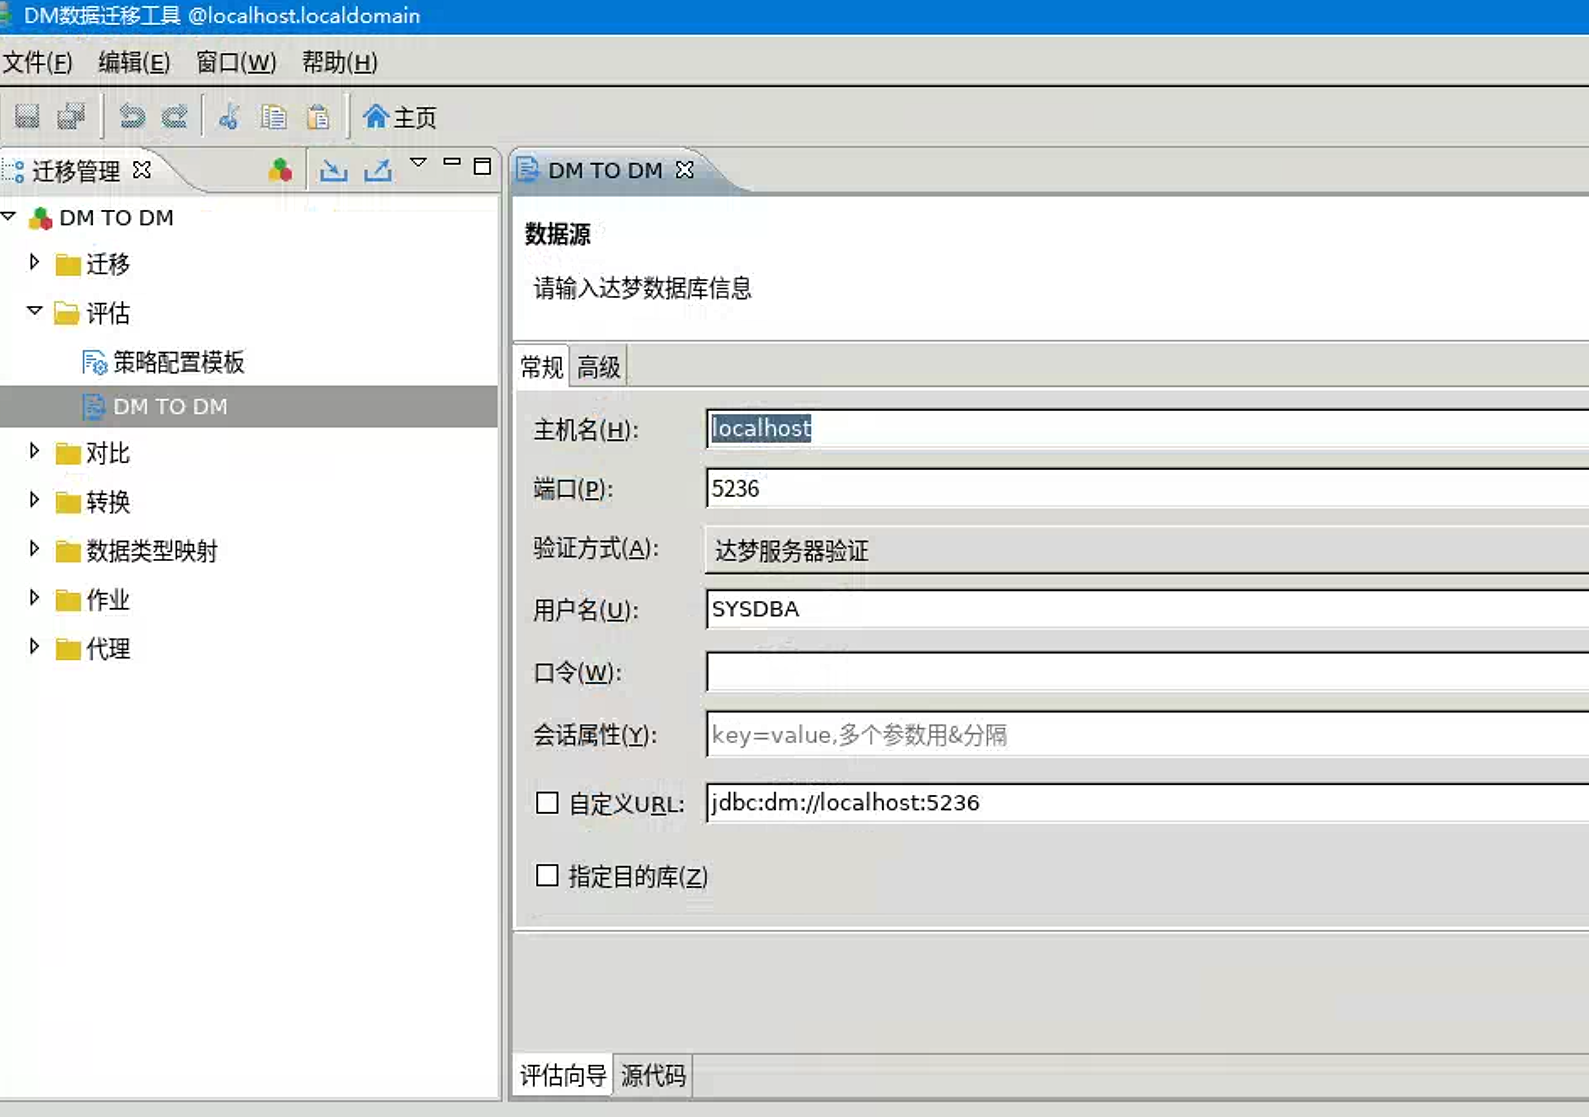Expand the 代理 folder
This screenshot has width=1589, height=1117.
(35, 647)
